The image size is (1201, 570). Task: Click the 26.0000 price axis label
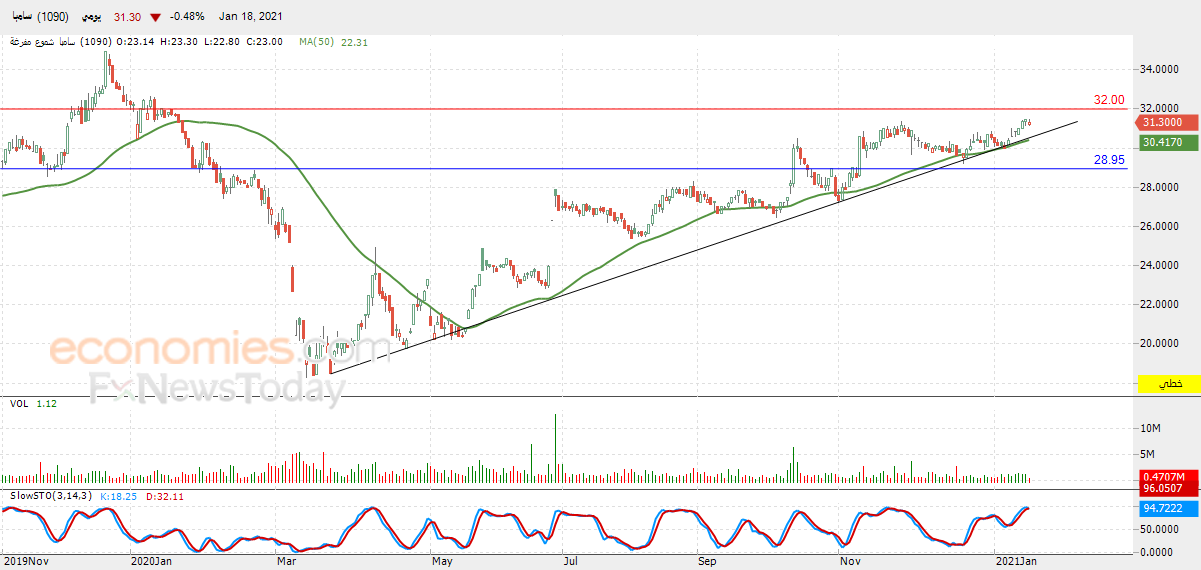point(1160,226)
